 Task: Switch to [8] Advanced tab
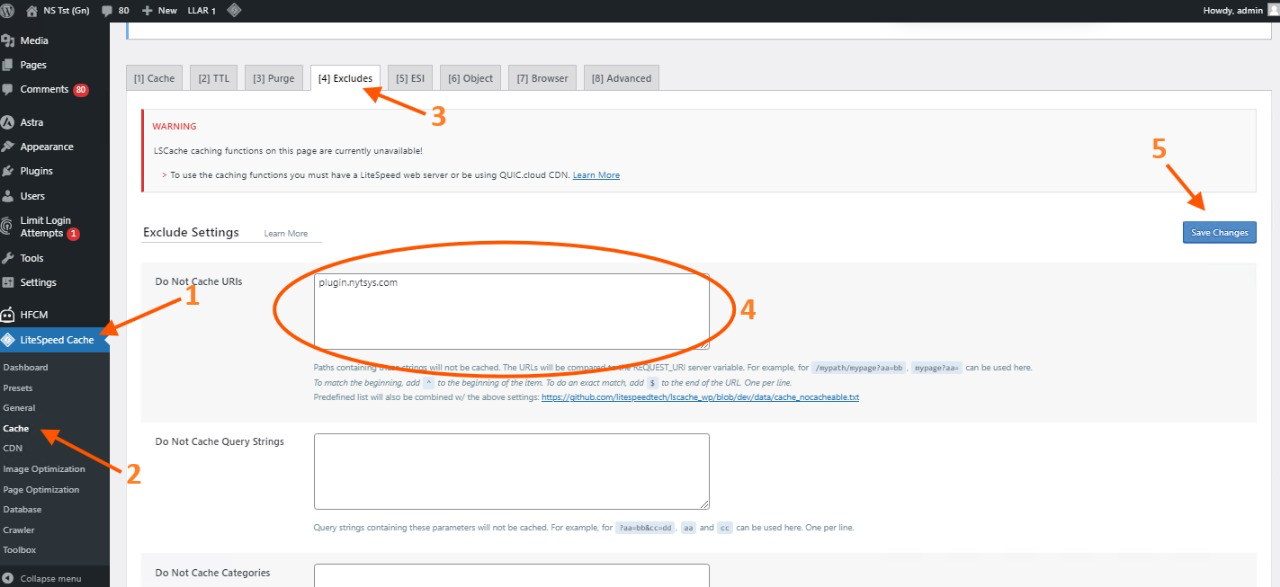click(621, 78)
